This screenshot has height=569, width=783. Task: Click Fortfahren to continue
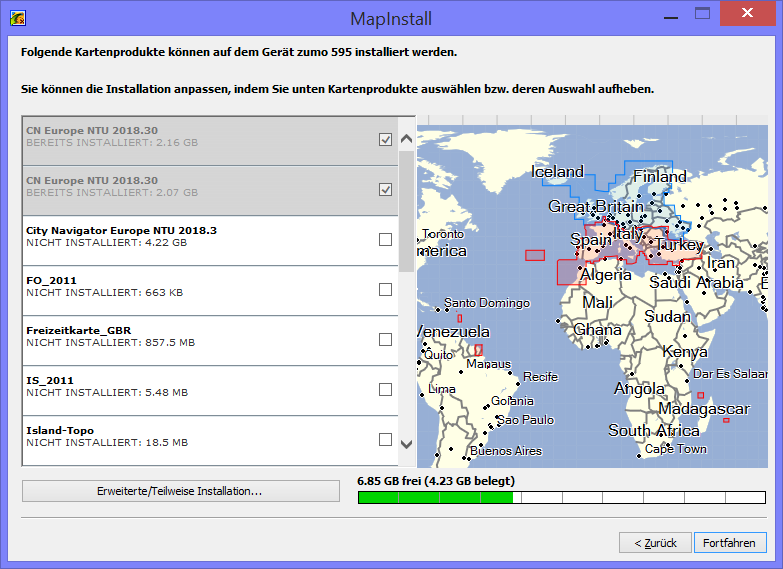pyautogui.click(x=730, y=543)
